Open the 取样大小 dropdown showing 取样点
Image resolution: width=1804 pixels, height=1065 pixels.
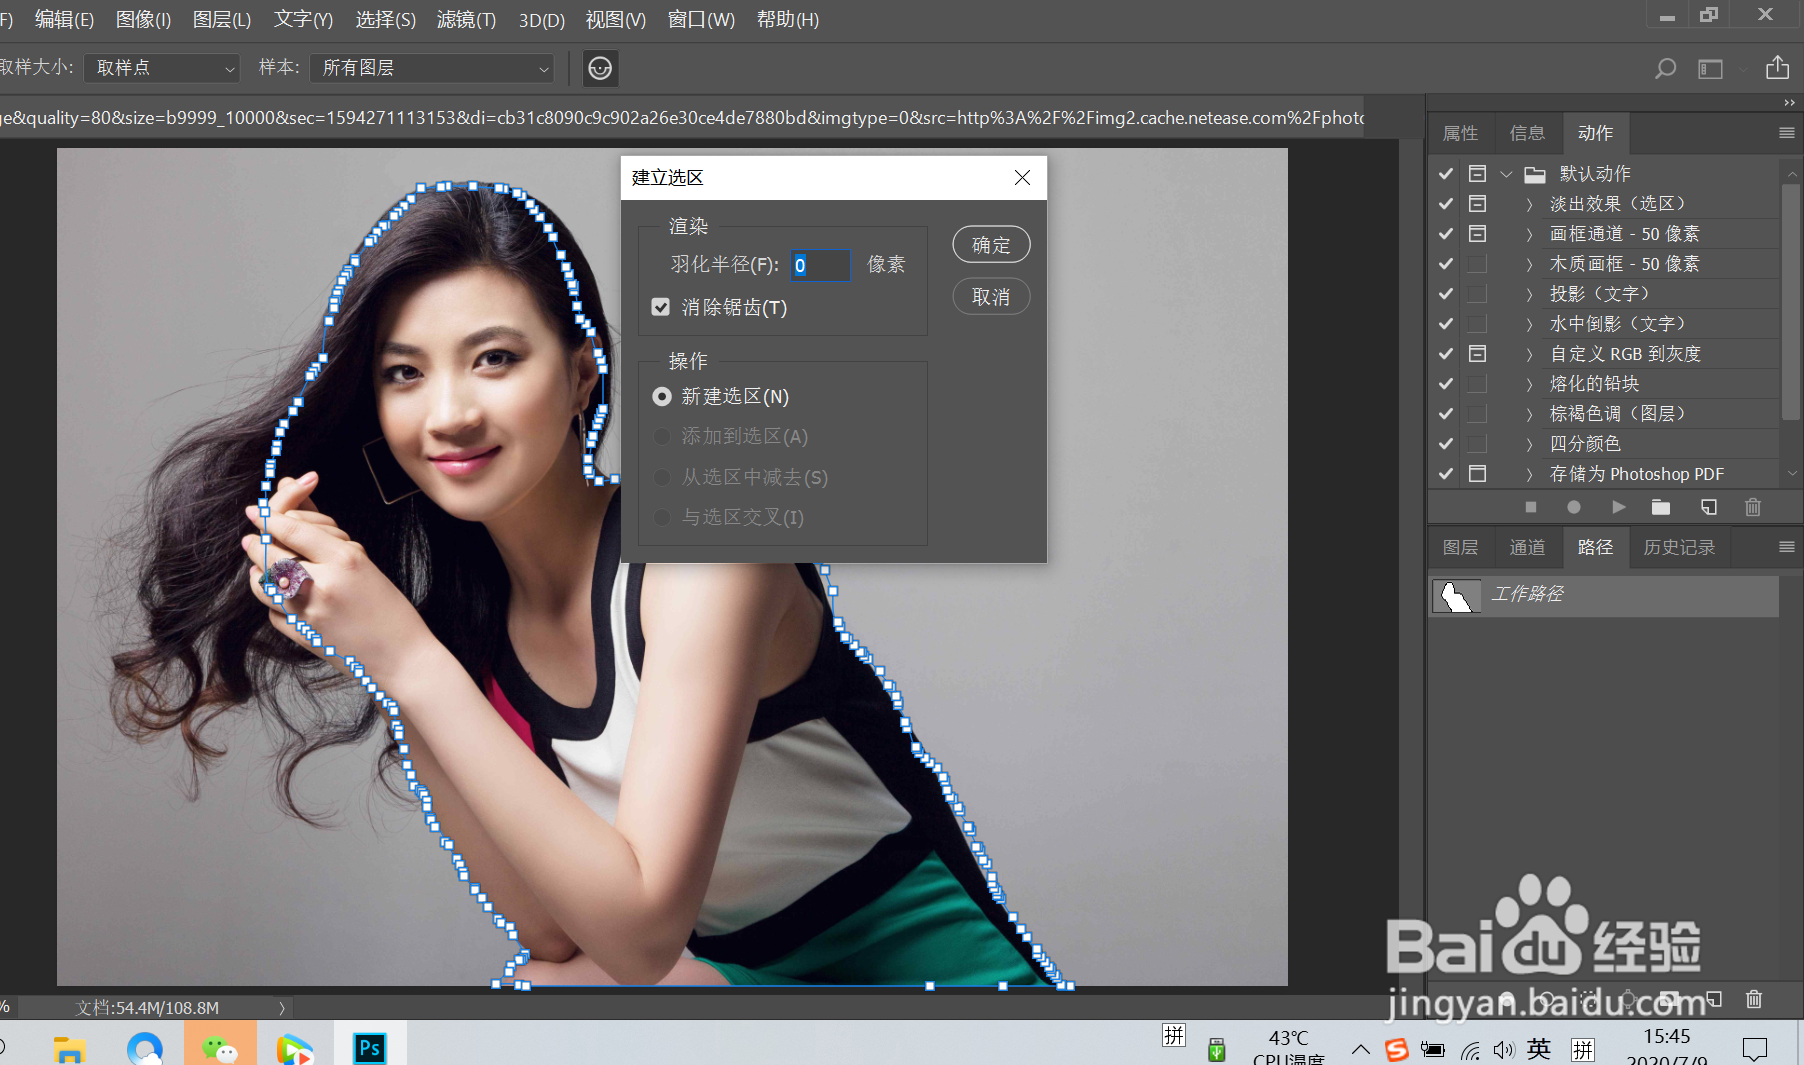click(162, 68)
